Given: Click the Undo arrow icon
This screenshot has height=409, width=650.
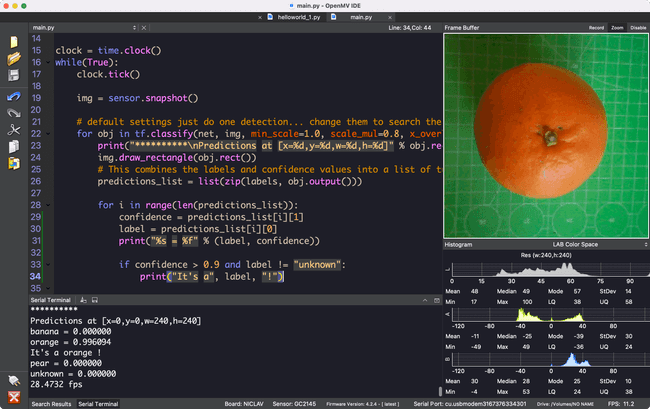Looking at the screenshot, I should click(x=13, y=97).
